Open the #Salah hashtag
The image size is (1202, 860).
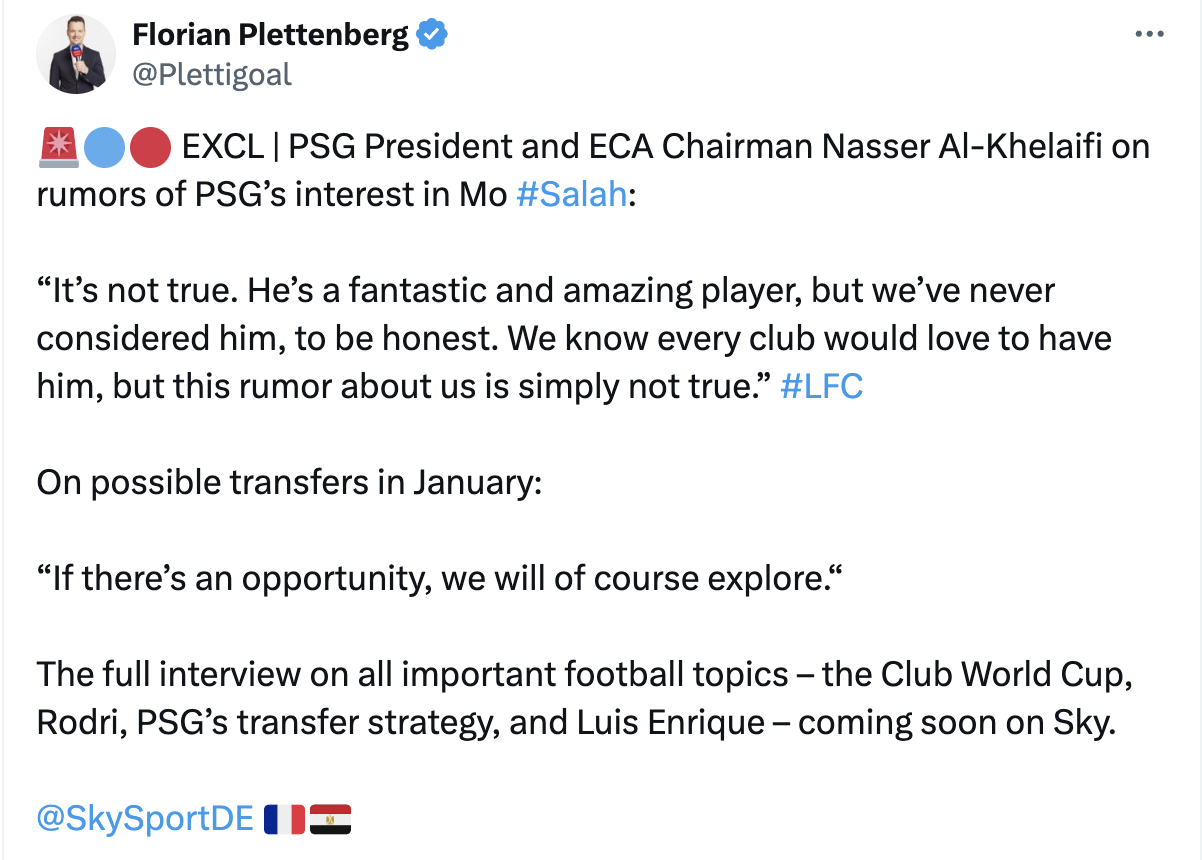pyautogui.click(x=571, y=194)
